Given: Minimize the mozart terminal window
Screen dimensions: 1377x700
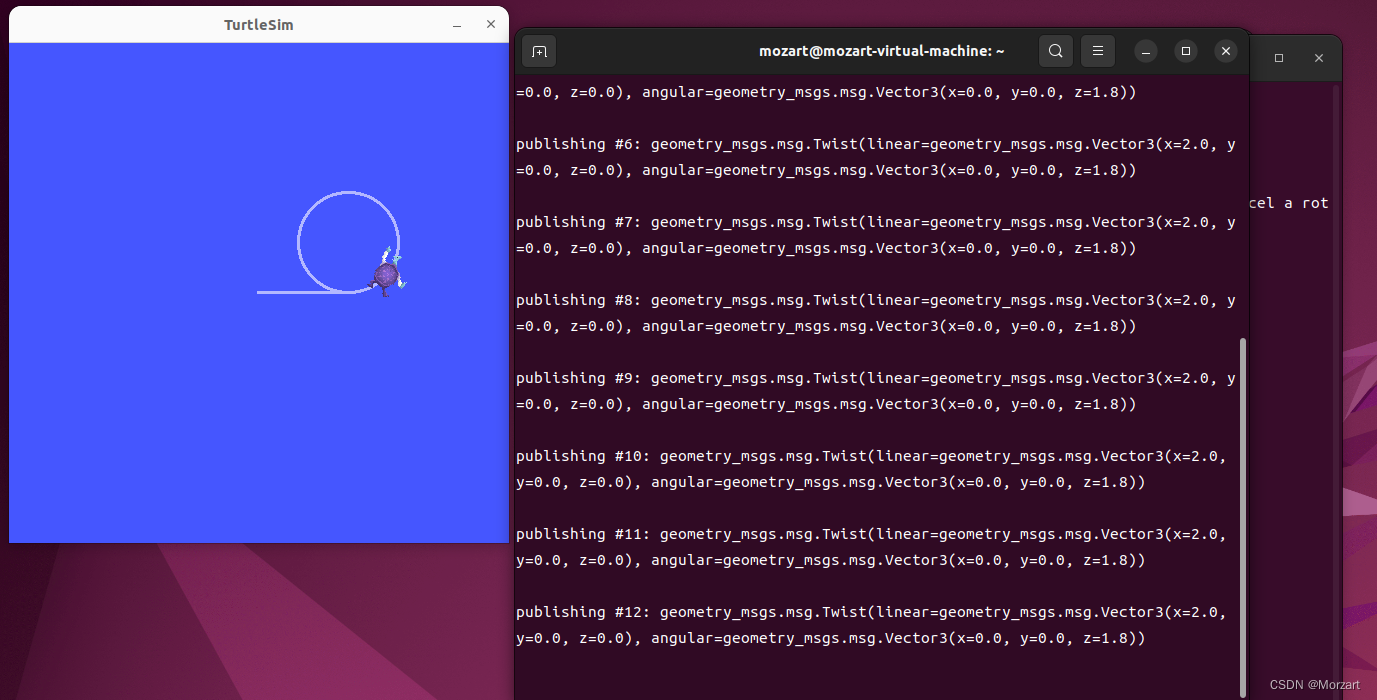Looking at the screenshot, I should point(1146,51).
